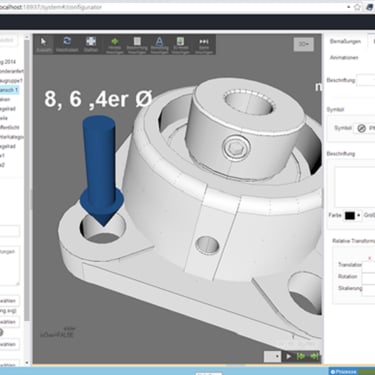This screenshot has width=375, height=375.
Task: Click the last green step playback icon
Action: pos(314,356)
